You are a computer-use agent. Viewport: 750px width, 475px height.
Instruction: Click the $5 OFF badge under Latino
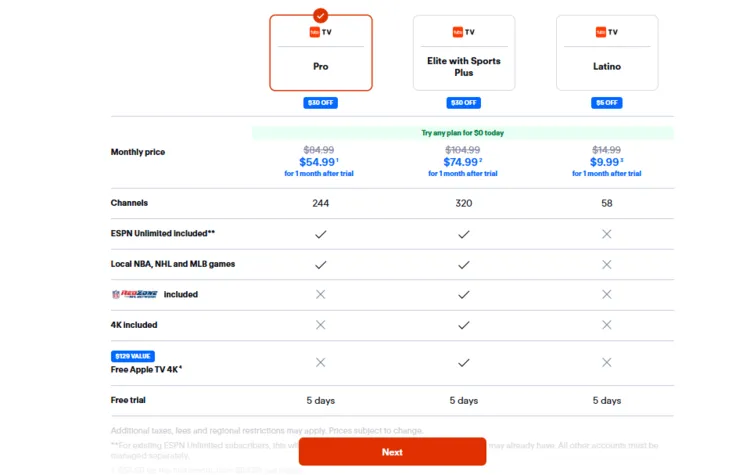tap(607, 103)
